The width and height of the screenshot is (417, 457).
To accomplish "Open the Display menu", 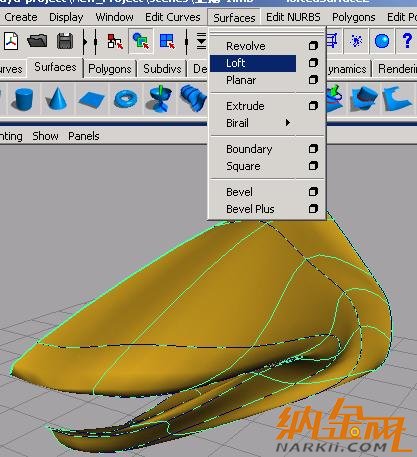I will point(66,17).
